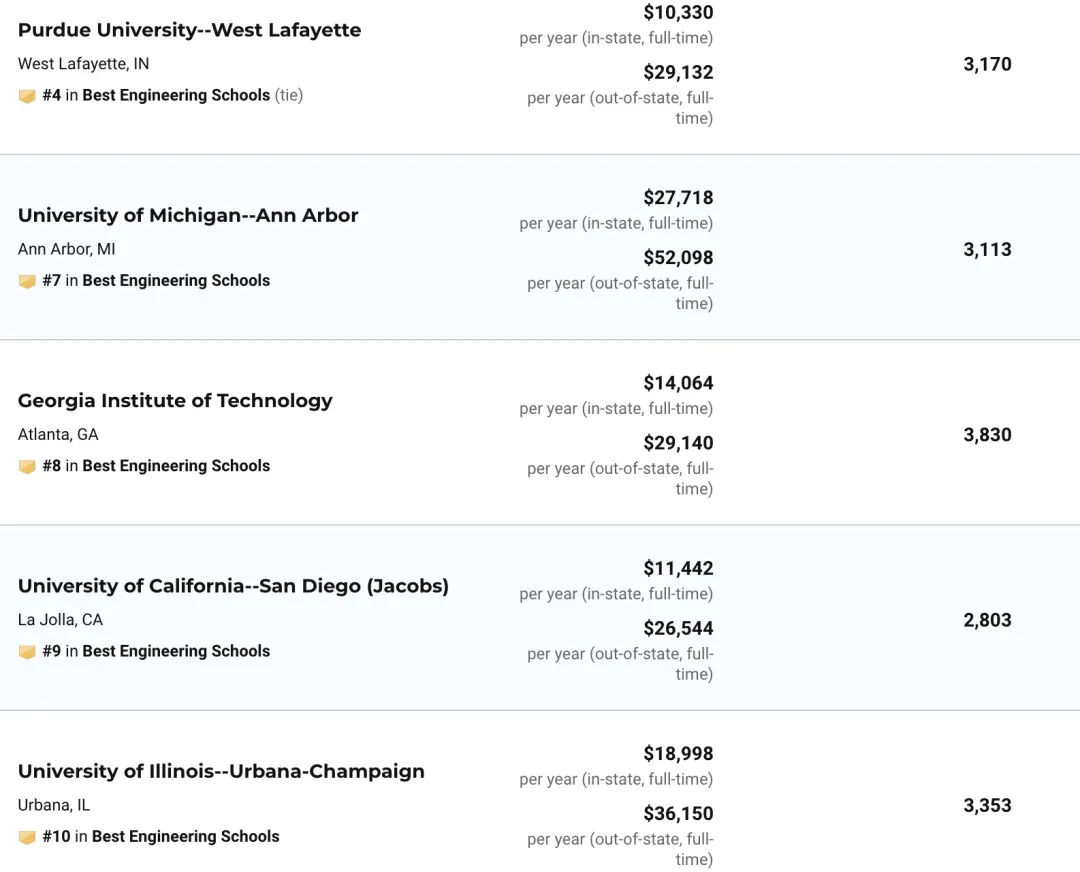The height and width of the screenshot is (872, 1080).
Task: Click the badge icon next to #9 ranking
Action: (x=27, y=652)
